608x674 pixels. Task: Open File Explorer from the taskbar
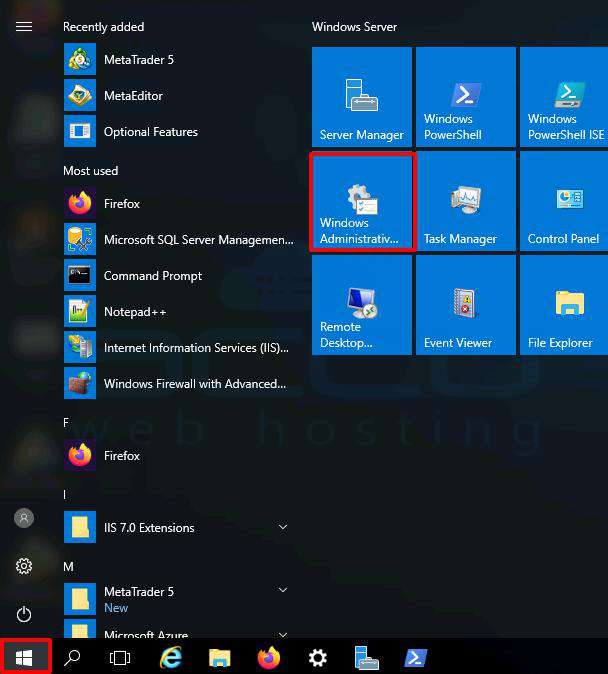point(220,657)
